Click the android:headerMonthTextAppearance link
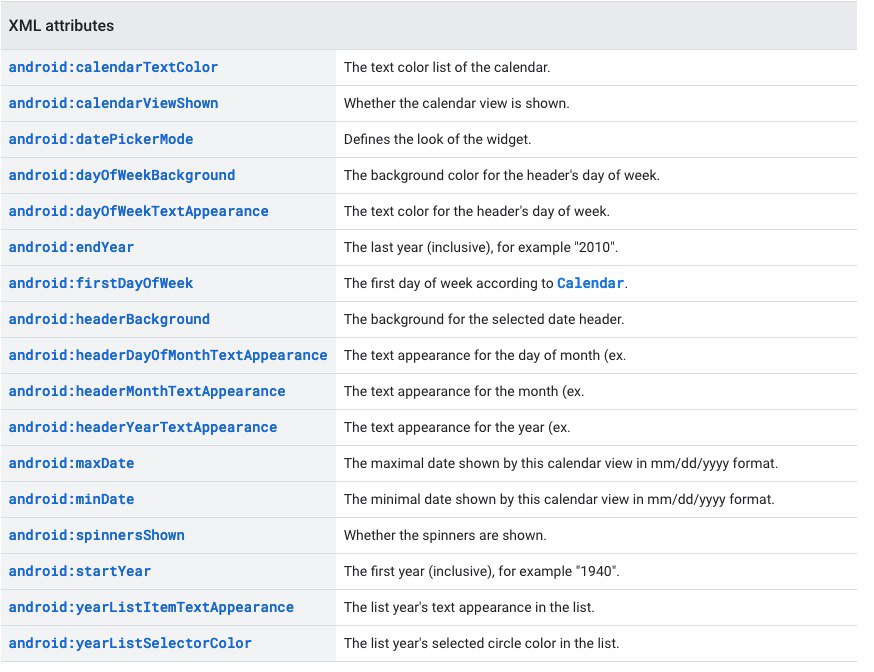The height and width of the screenshot is (672, 874). (147, 391)
